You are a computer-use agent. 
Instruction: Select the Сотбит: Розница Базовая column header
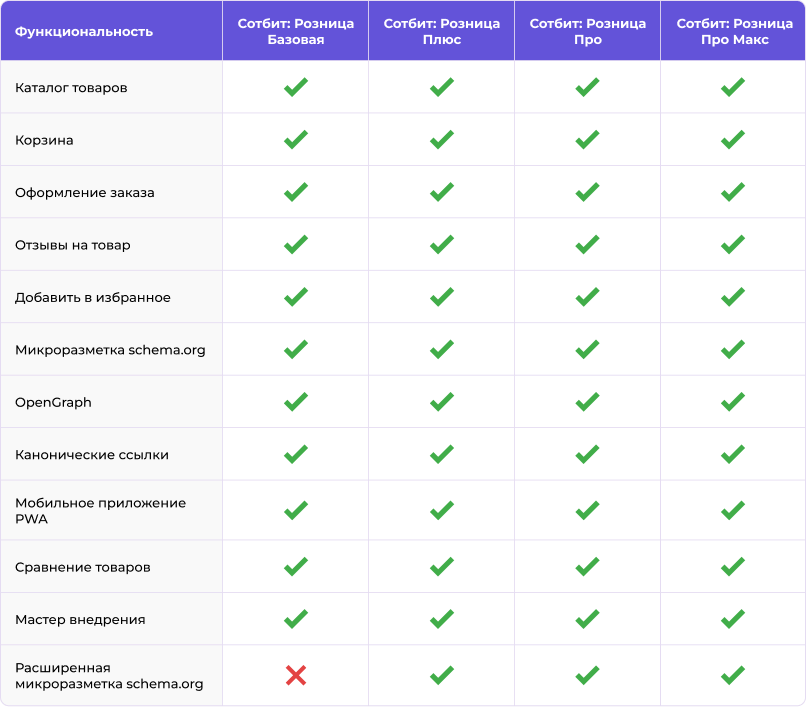pyautogui.click(x=296, y=31)
